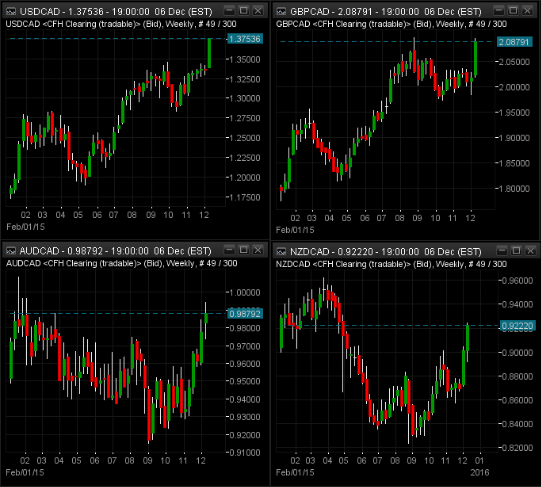Viewport: 541px width, 487px height.
Task: Click the AUDCAD 0.98792 current price tag
Action: tap(245, 314)
